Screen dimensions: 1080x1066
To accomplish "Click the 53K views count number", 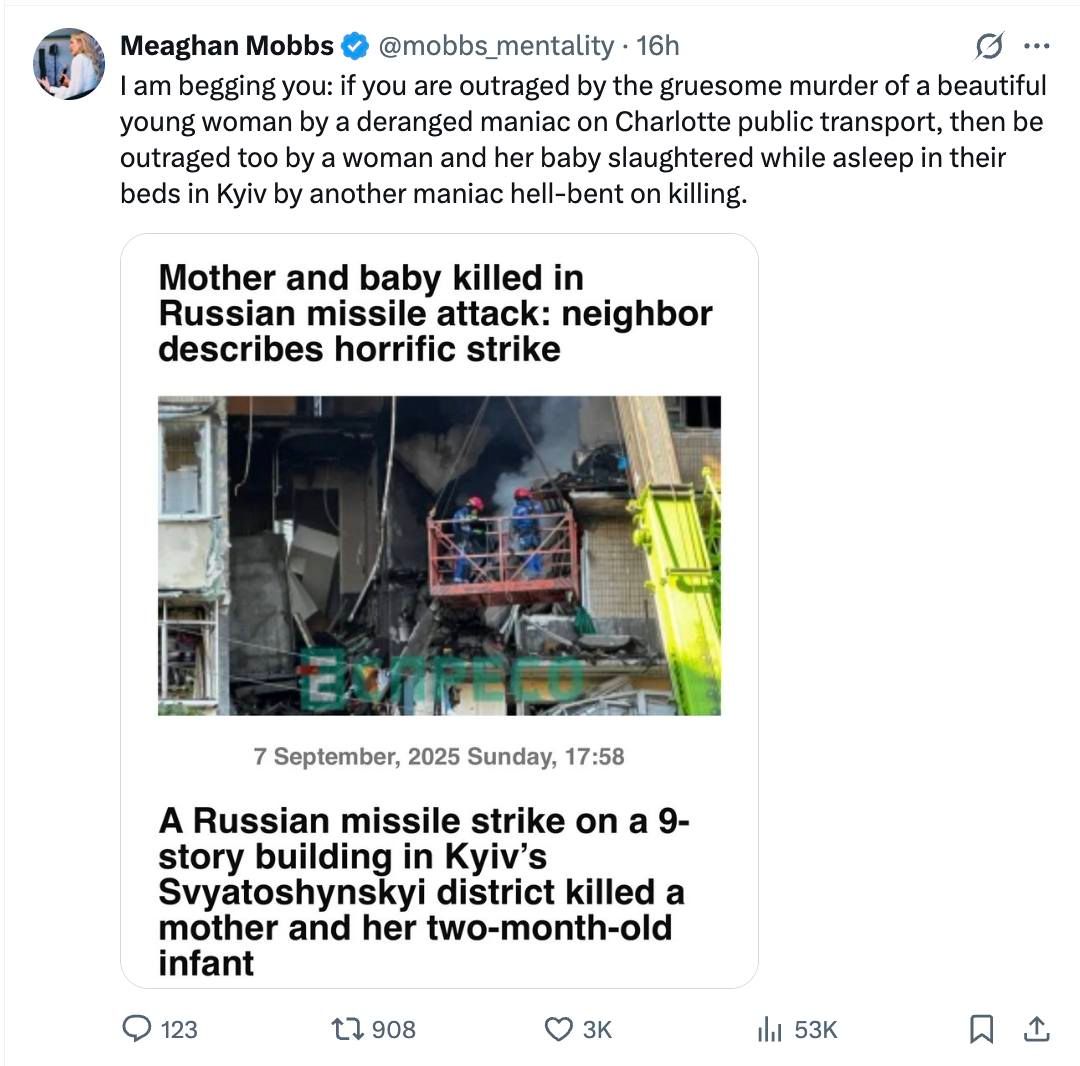I will point(815,1029).
